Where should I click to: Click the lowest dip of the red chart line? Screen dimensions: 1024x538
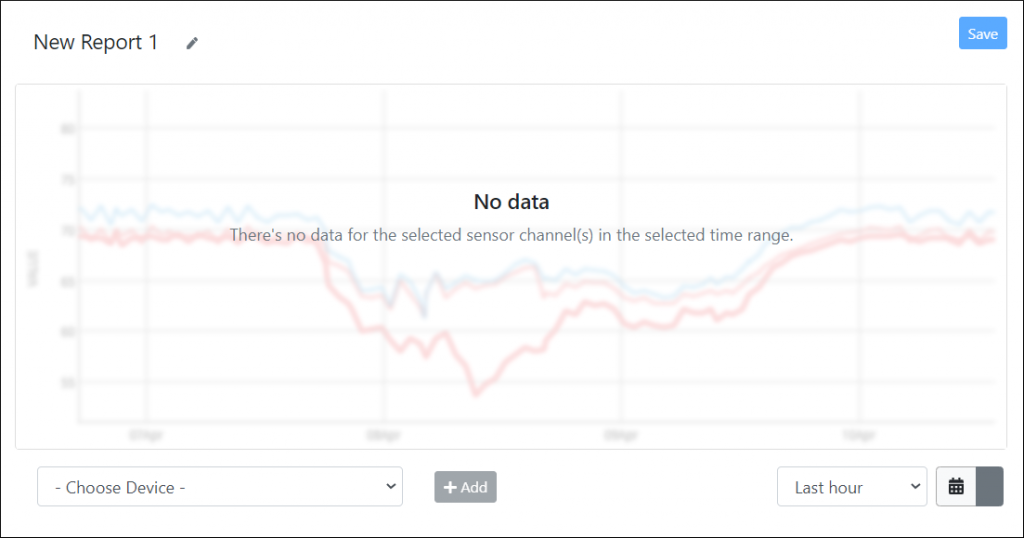476,392
